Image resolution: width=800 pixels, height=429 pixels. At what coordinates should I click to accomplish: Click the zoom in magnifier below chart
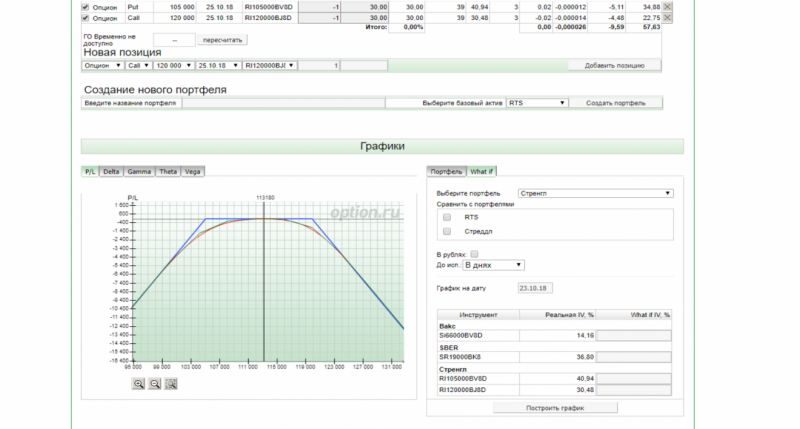138,384
